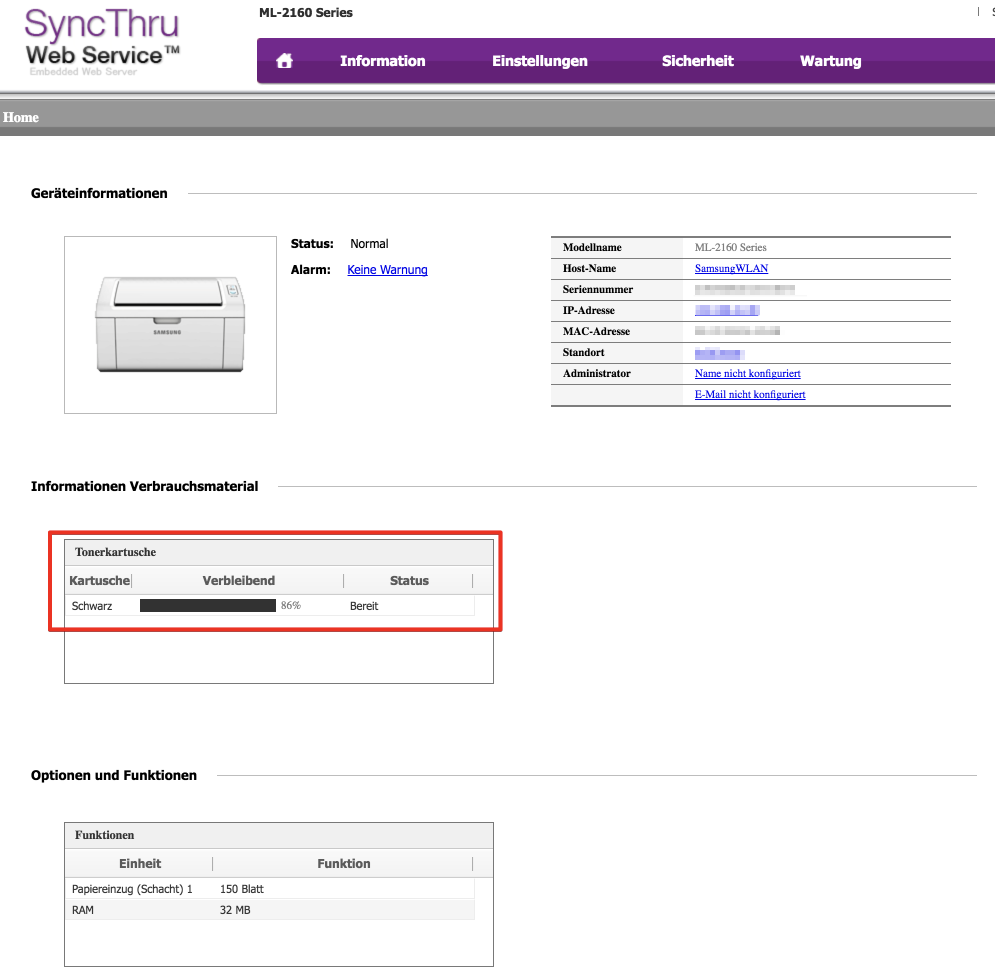This screenshot has width=995, height=975.
Task: Click the SyncThru Web Service logo
Action: coord(102,42)
